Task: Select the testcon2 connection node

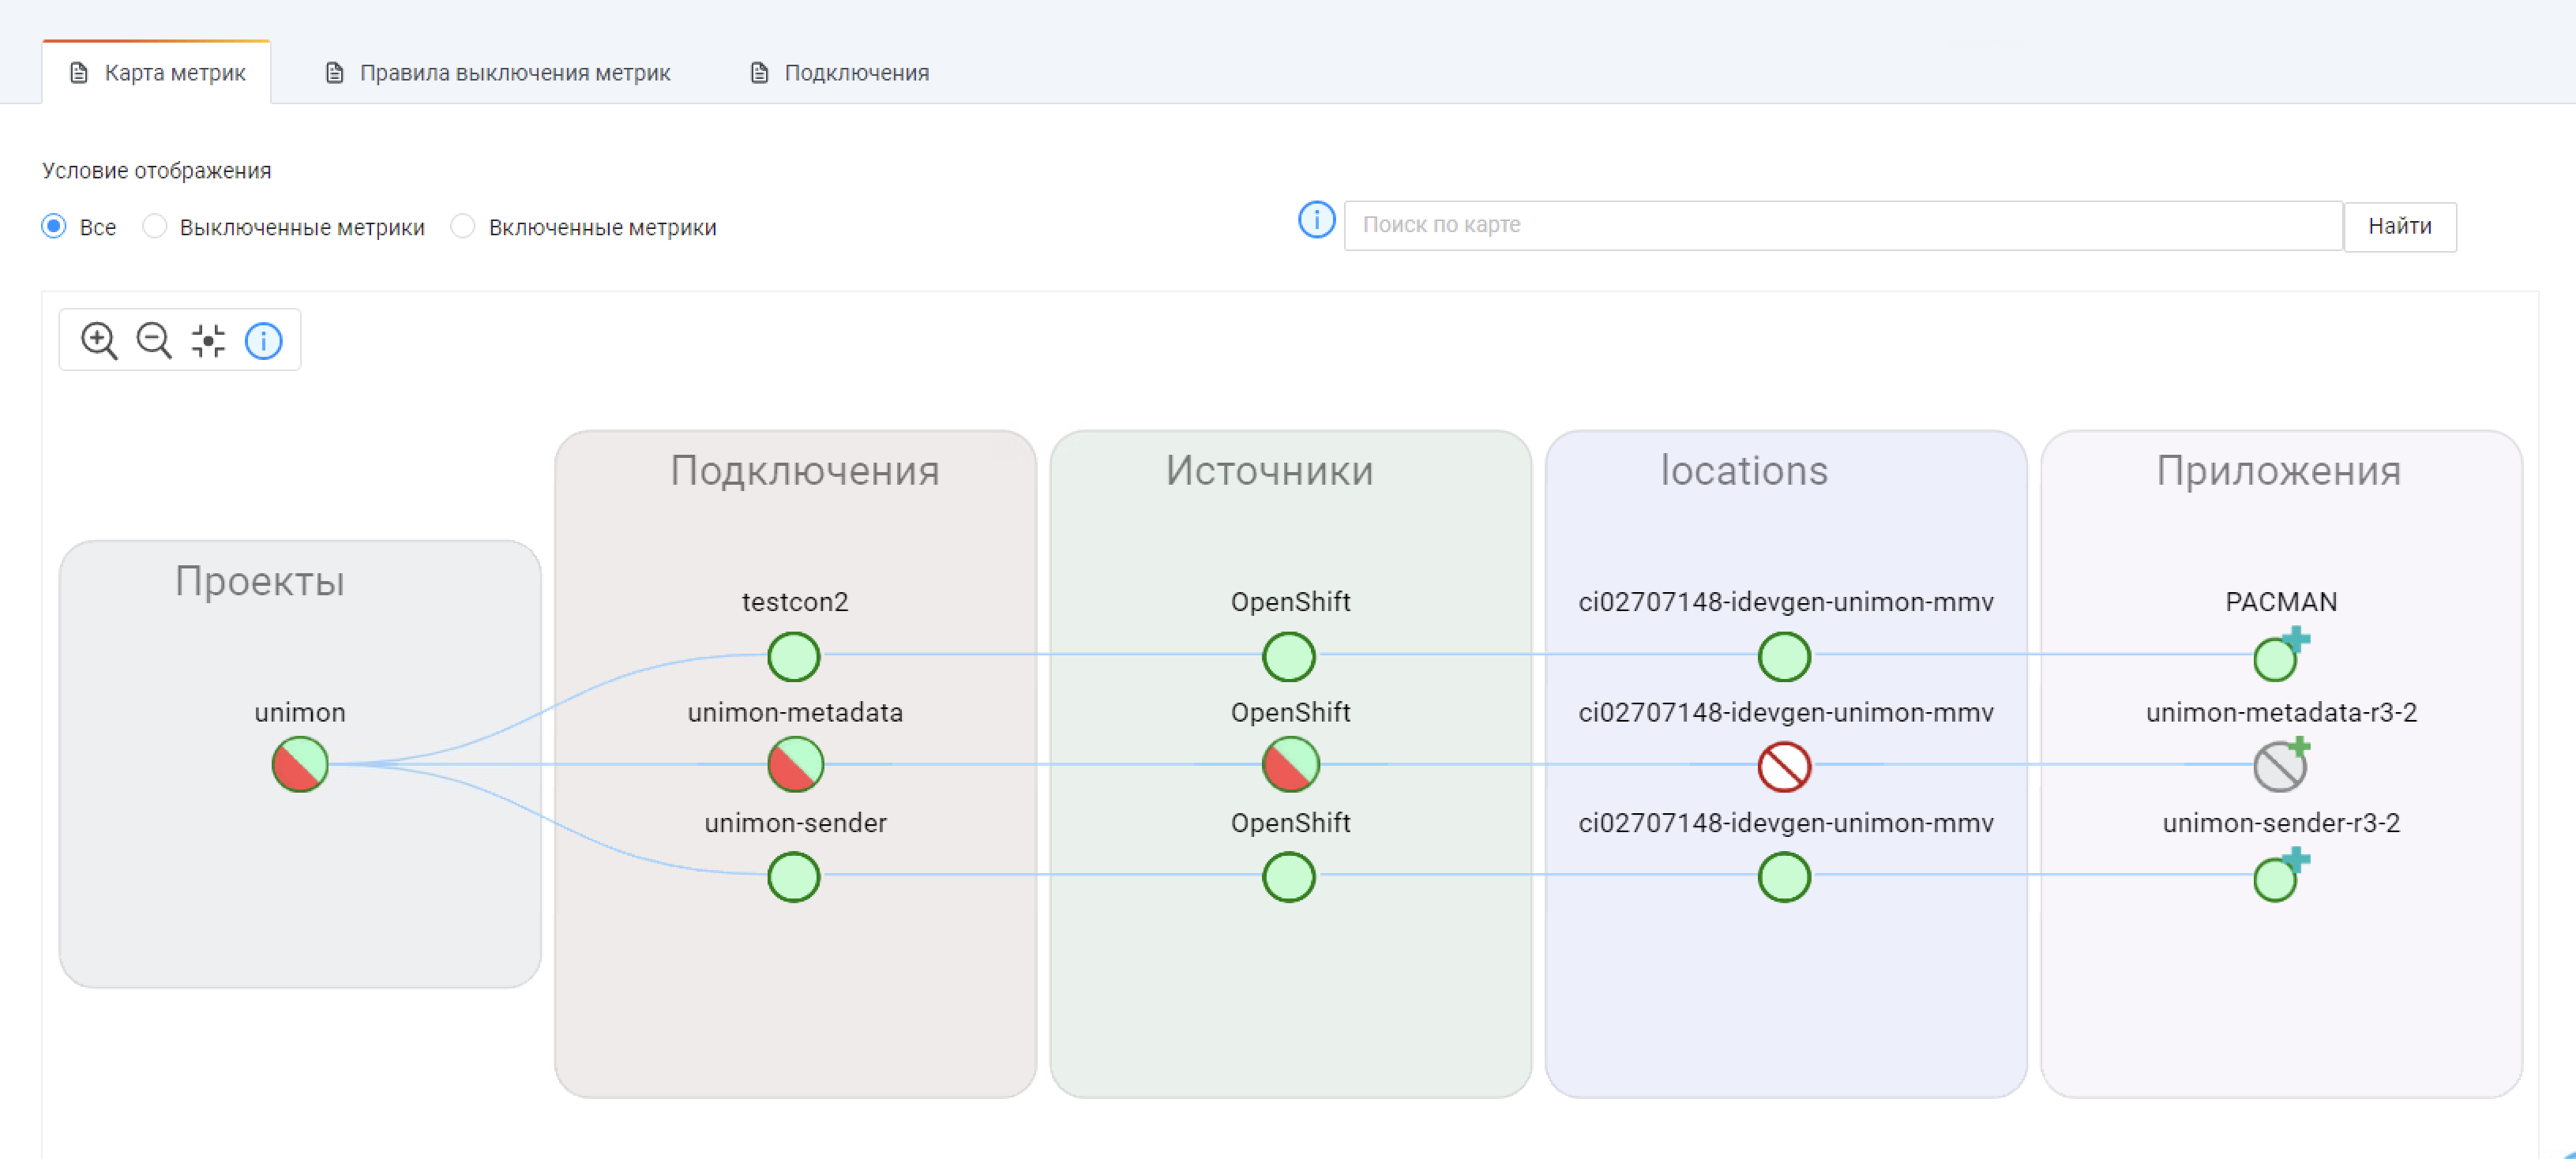Action: coord(794,657)
